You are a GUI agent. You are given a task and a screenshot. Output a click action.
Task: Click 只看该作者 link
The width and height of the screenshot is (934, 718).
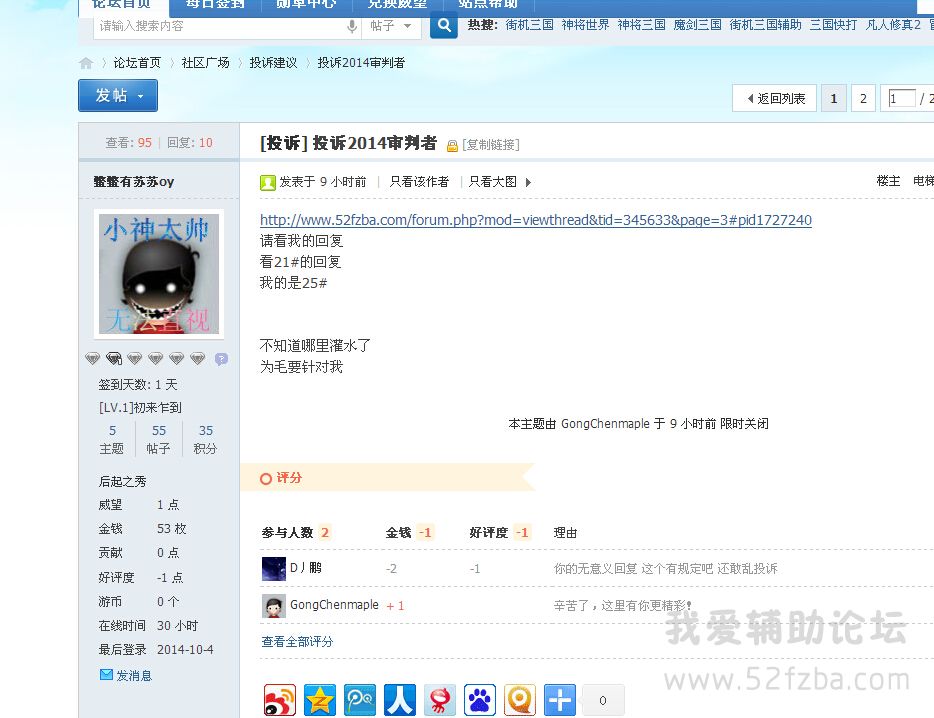[419, 182]
